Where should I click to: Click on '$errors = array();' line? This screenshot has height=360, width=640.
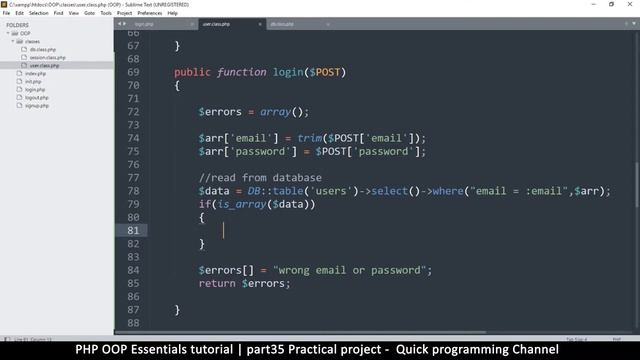coord(254,112)
